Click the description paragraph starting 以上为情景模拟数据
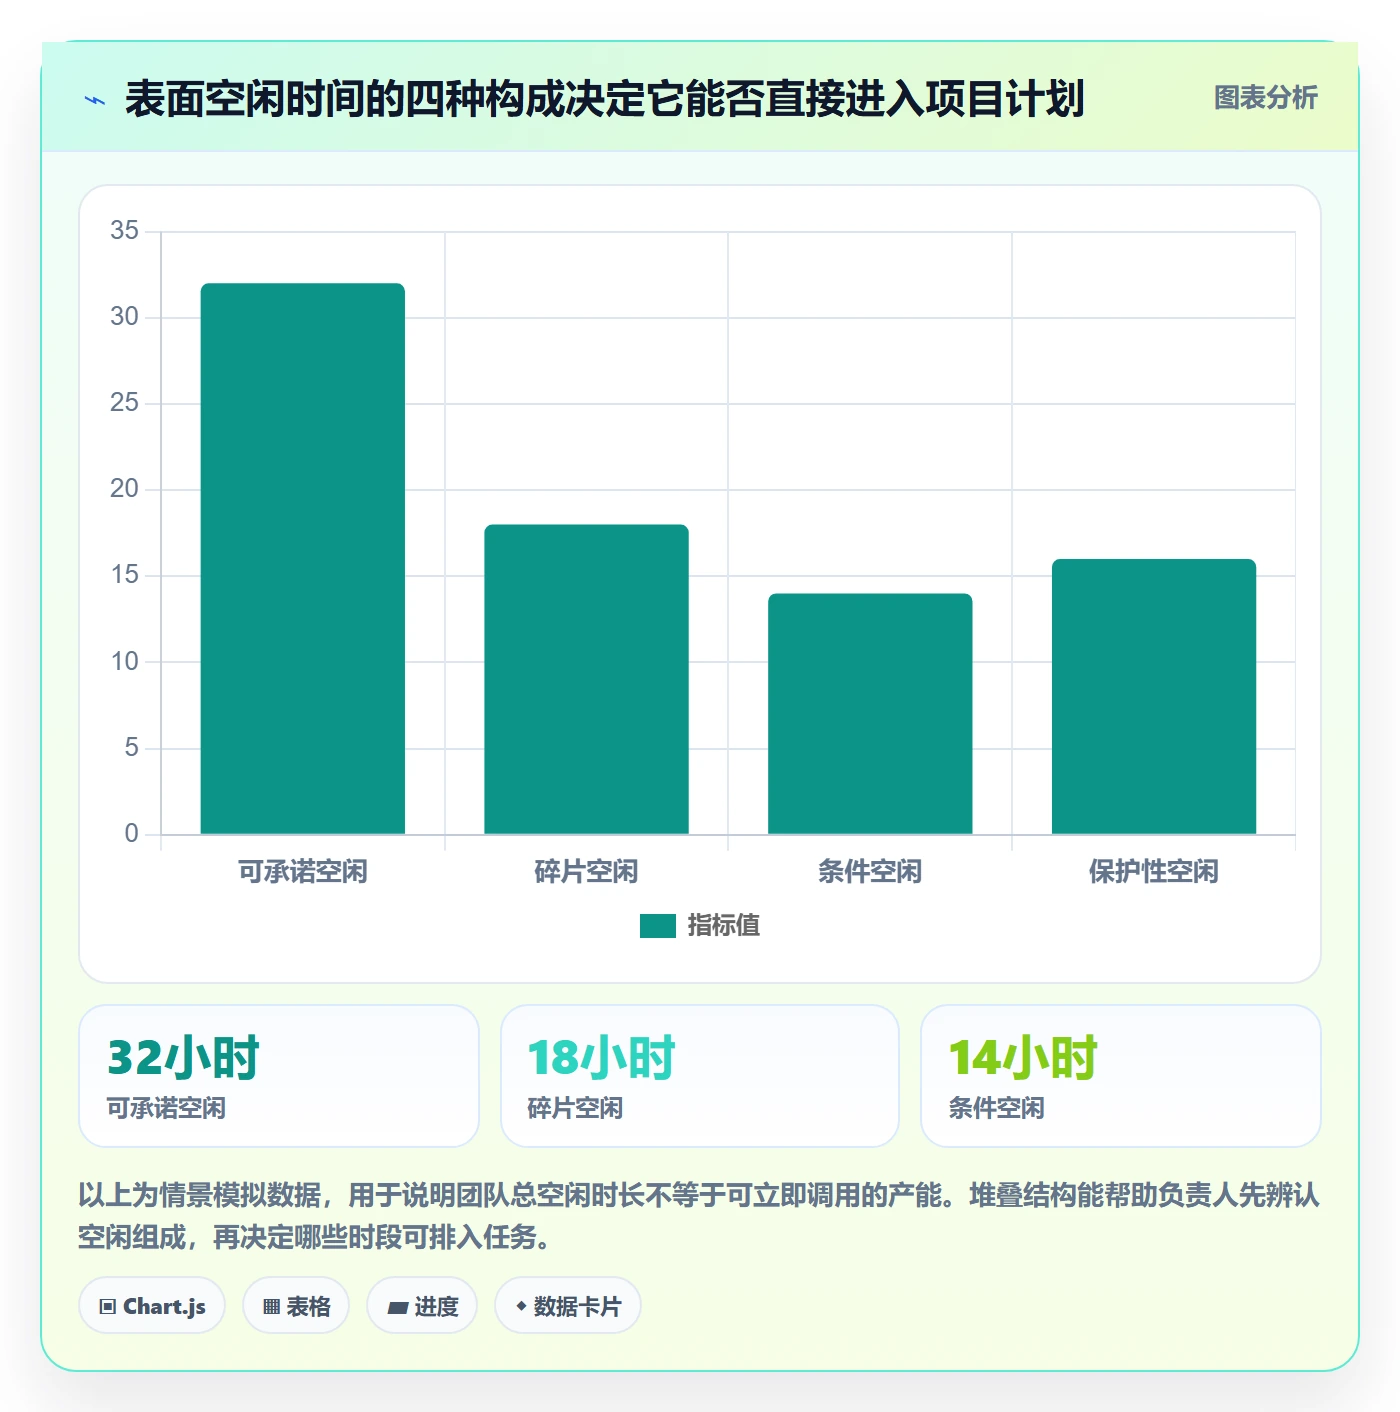 pyautogui.click(x=700, y=1216)
